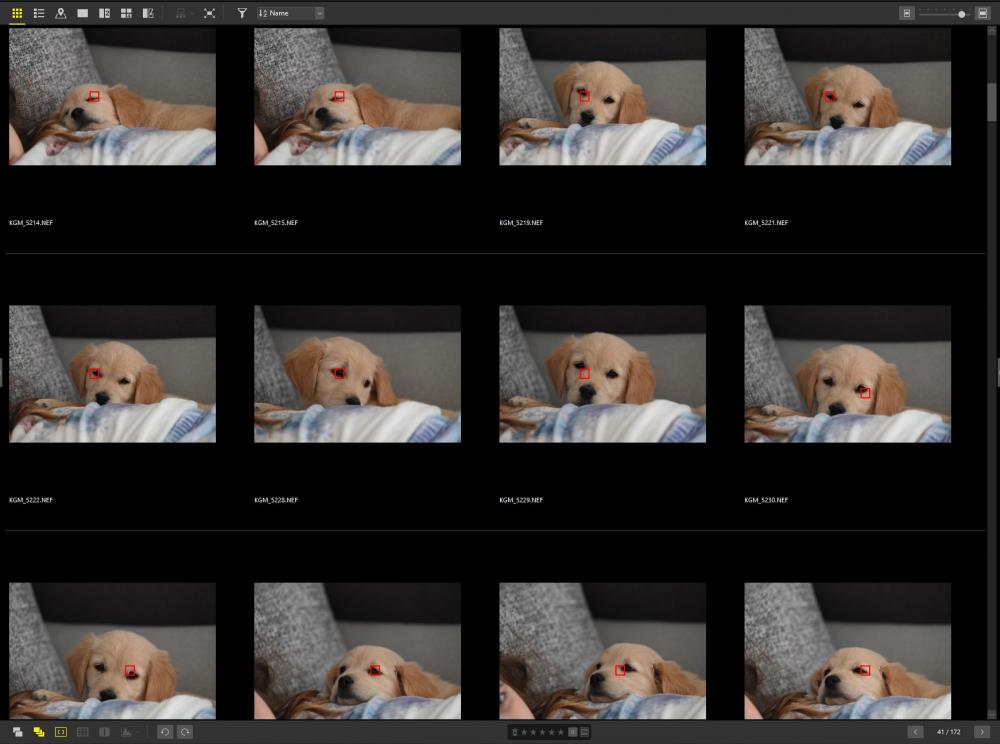Go to the previous image
Screen dimensions: 1000x744
tap(915, 732)
